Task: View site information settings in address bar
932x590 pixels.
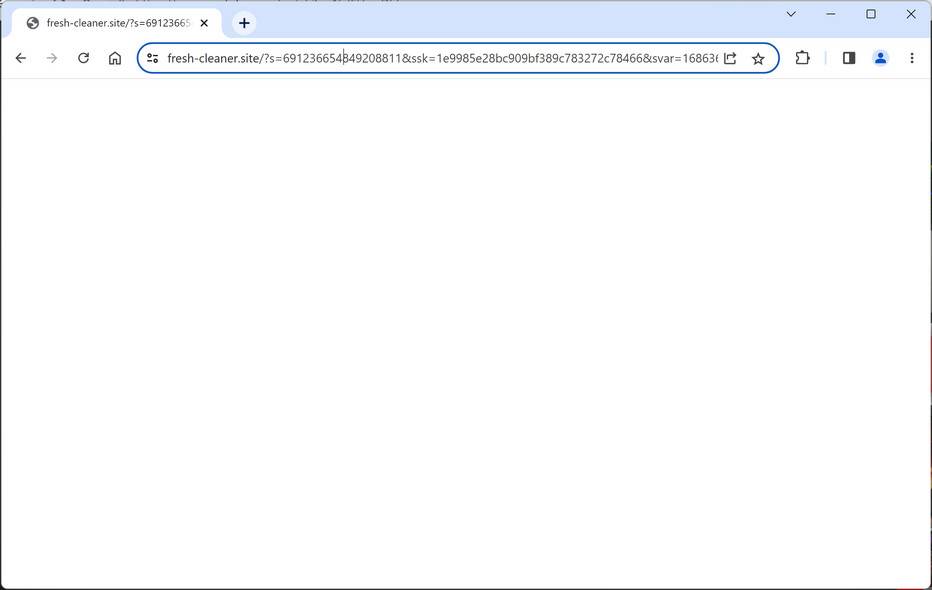Action: [152, 58]
